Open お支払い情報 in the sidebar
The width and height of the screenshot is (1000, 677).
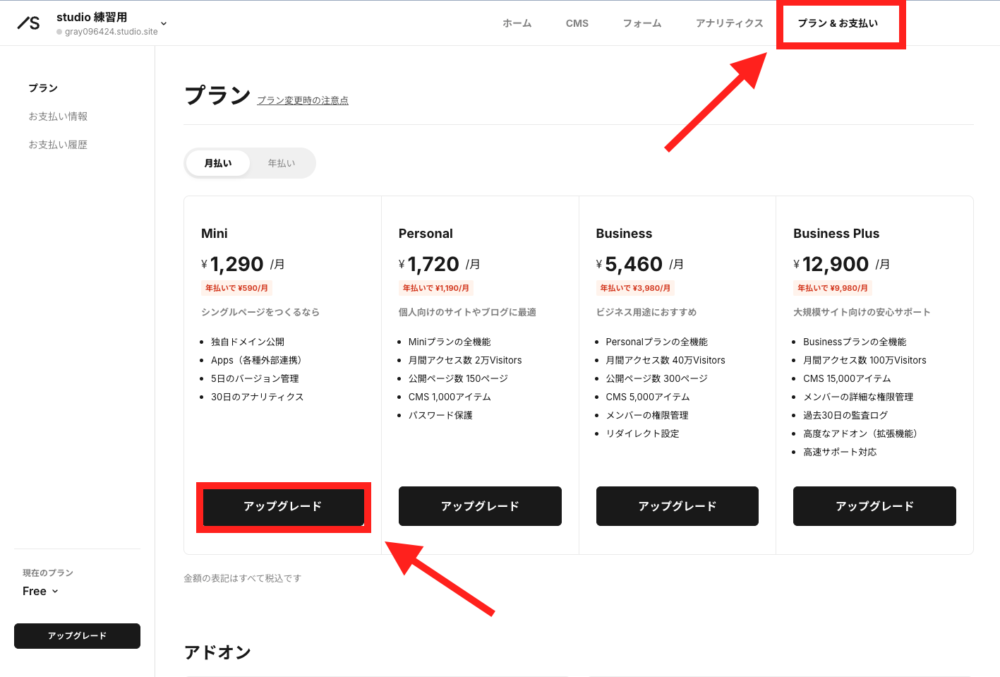(x=58, y=116)
